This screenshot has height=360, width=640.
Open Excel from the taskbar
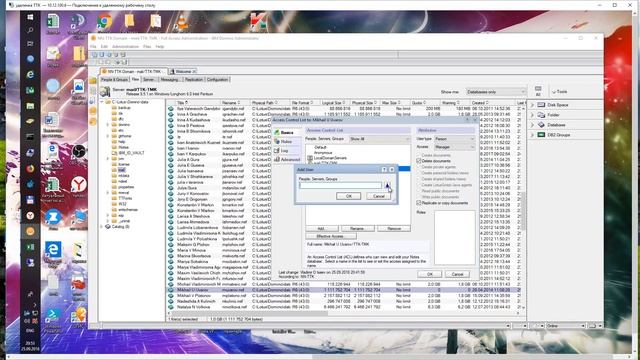pyautogui.click(x=30, y=247)
